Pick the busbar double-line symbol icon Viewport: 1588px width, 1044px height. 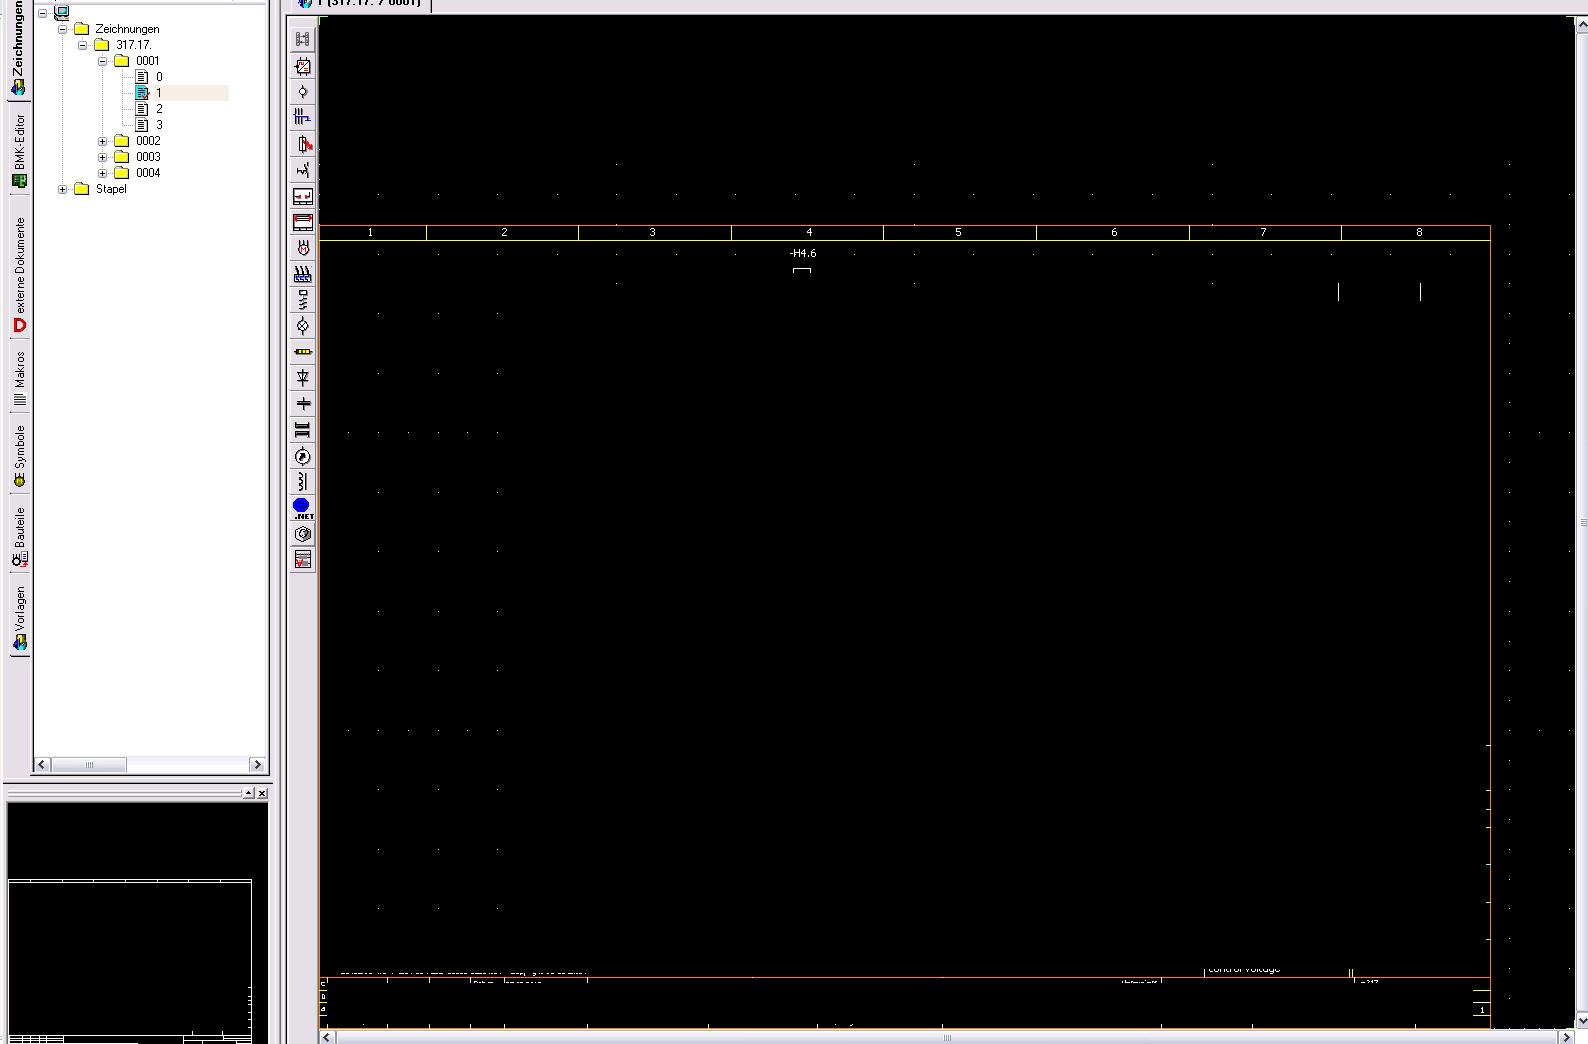coord(303,430)
